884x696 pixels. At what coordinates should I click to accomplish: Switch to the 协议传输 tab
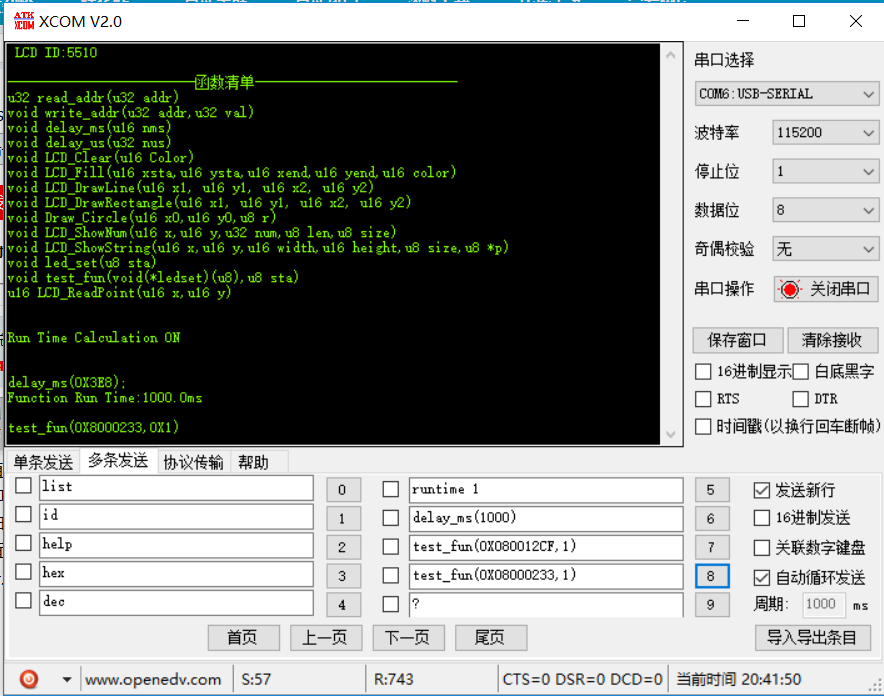click(x=193, y=462)
